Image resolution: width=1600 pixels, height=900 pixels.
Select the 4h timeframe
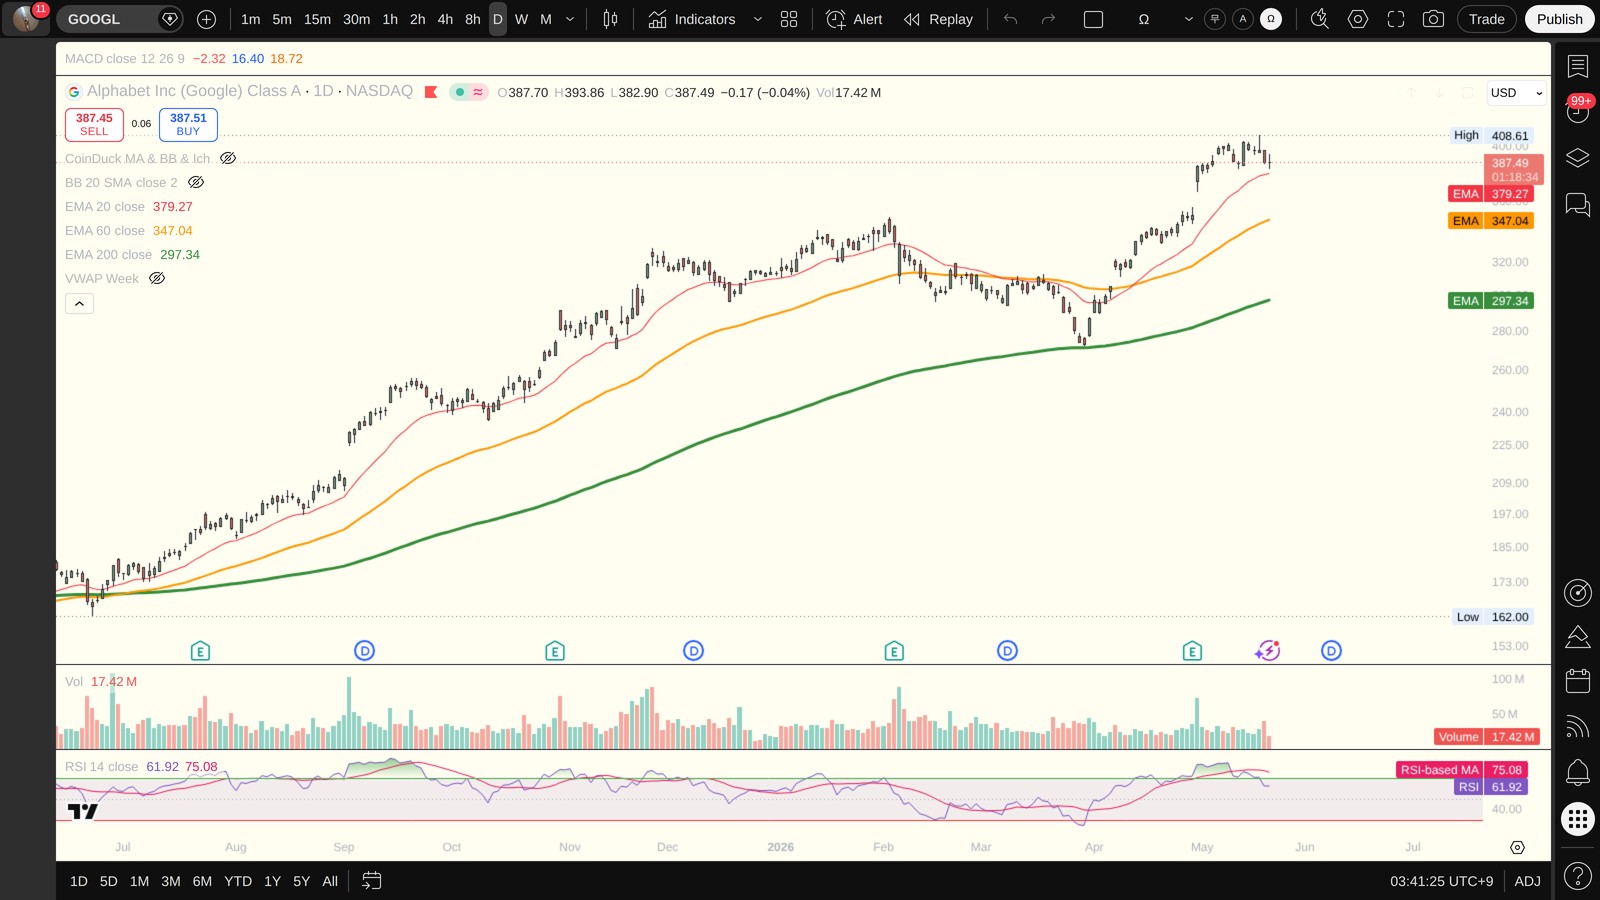445,19
